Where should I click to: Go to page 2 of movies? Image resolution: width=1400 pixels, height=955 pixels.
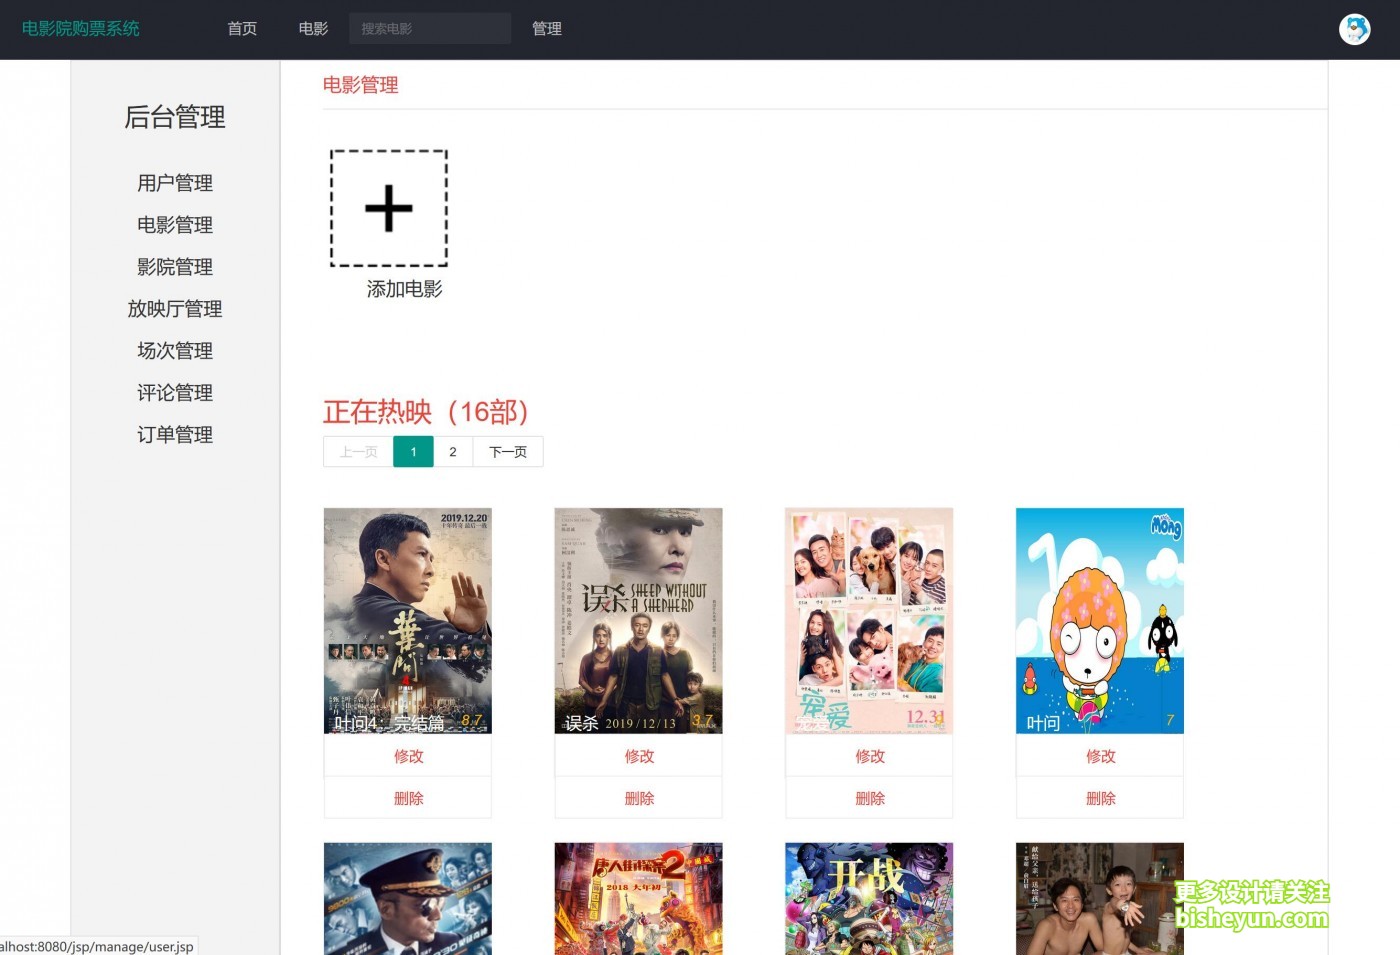(x=453, y=452)
